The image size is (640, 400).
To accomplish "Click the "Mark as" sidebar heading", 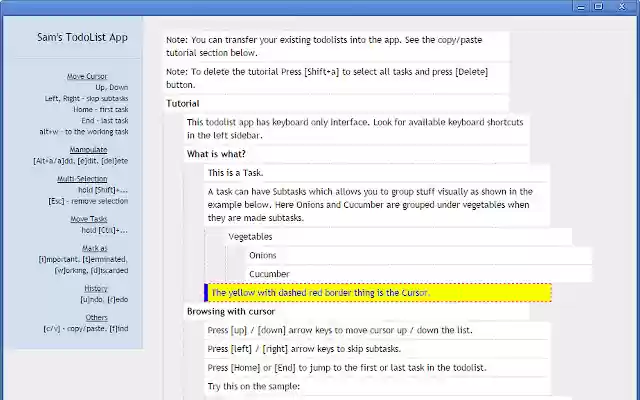I will 95,248.
